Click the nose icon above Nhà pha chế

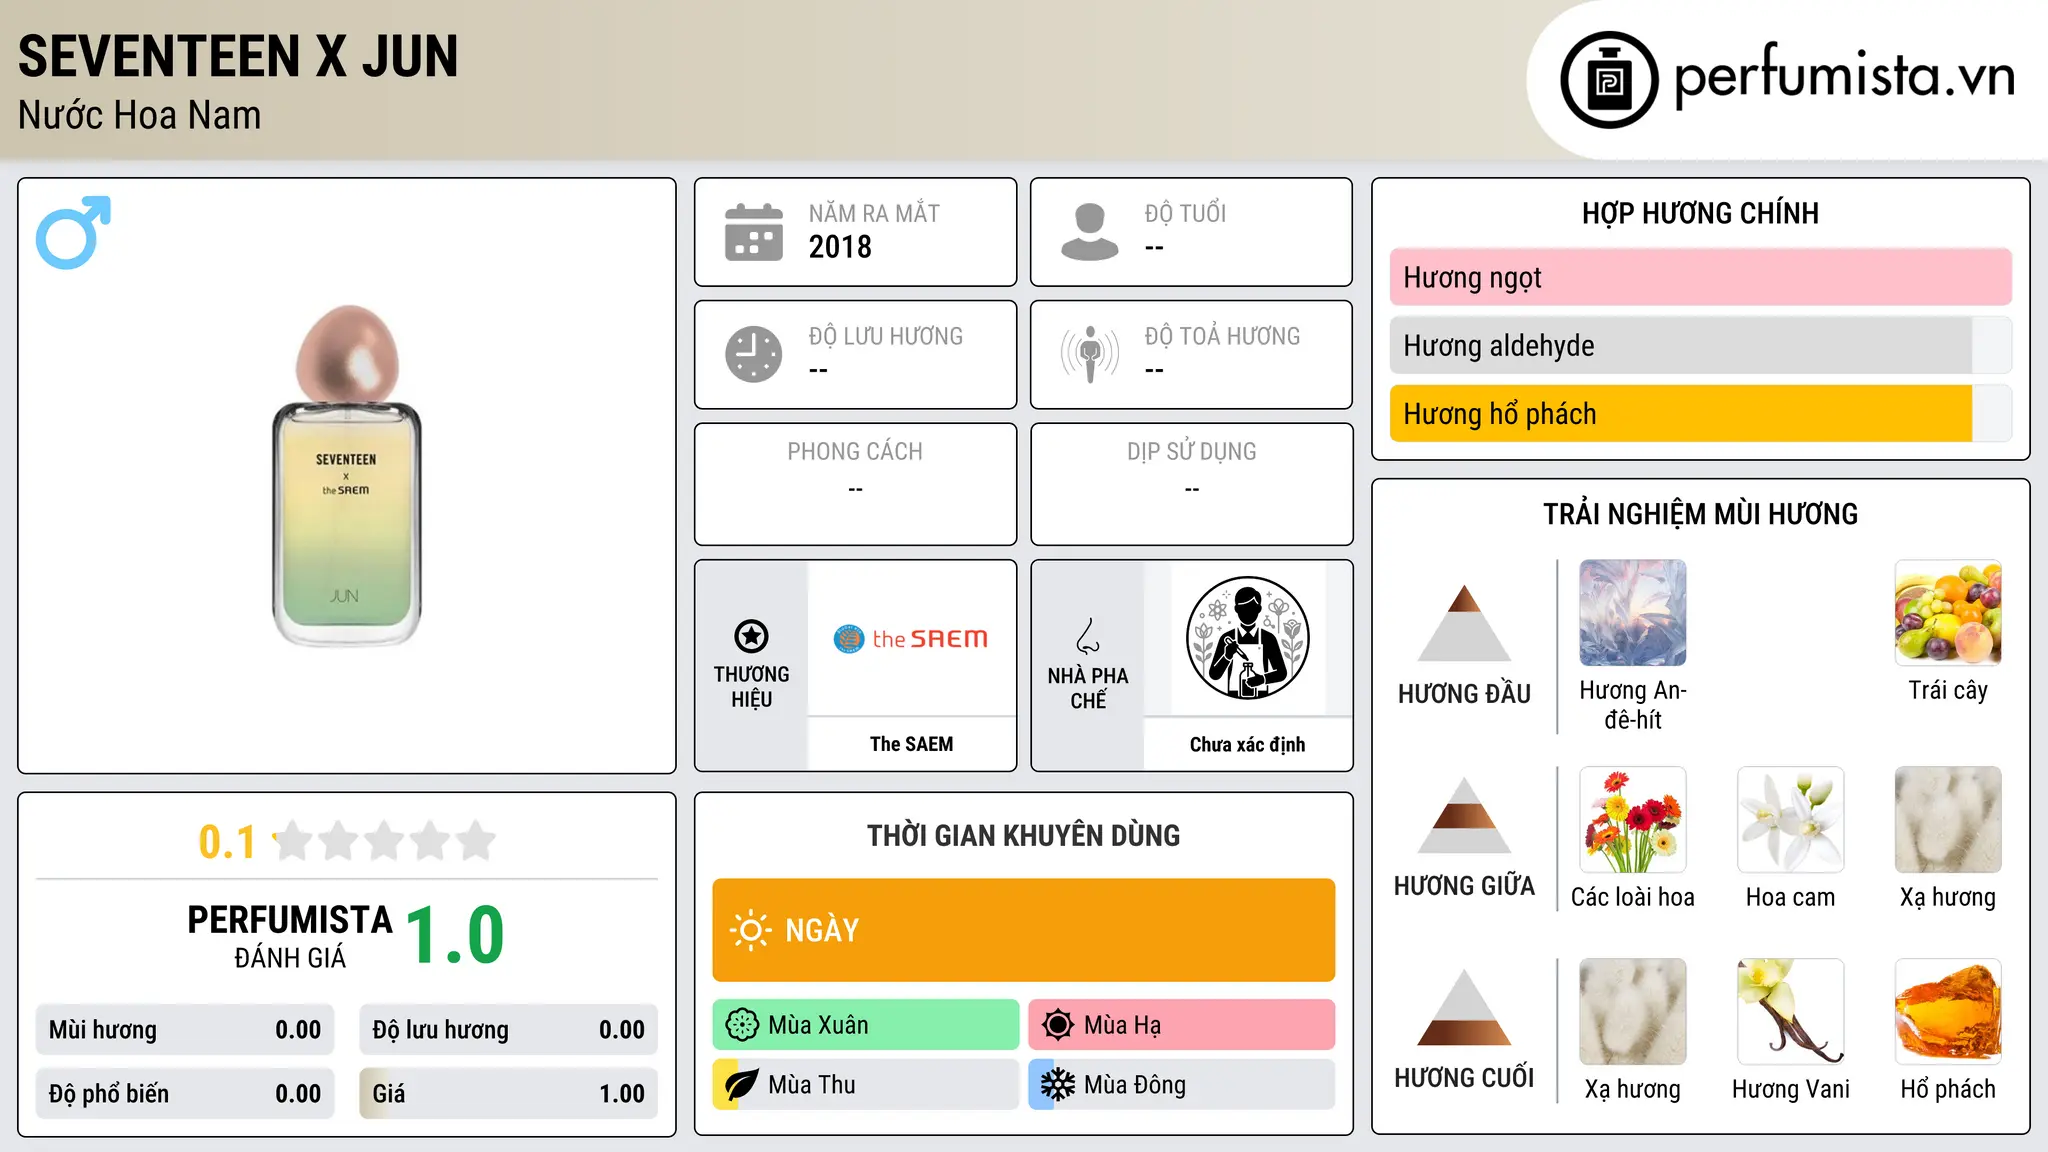(x=1088, y=636)
